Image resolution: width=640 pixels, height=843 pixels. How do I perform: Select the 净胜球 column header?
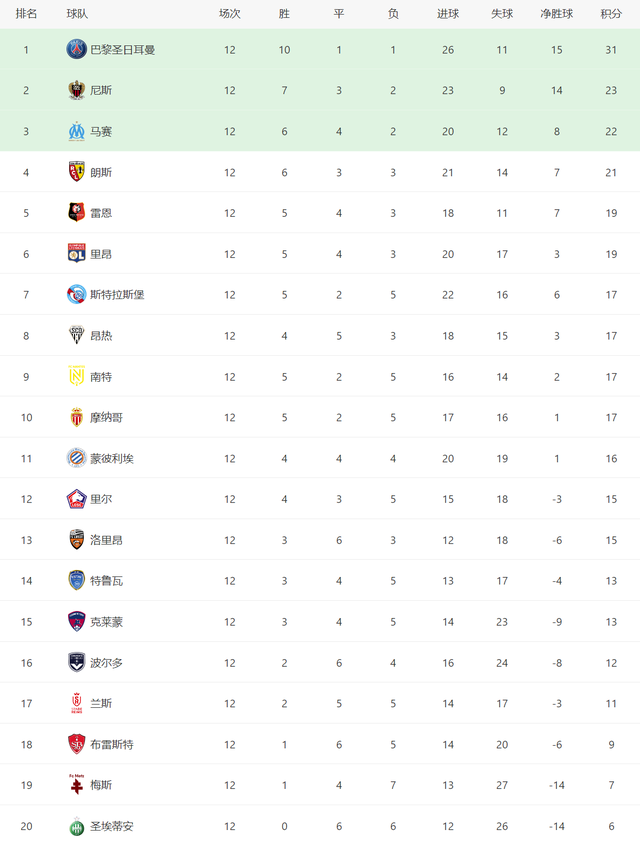coord(557,14)
